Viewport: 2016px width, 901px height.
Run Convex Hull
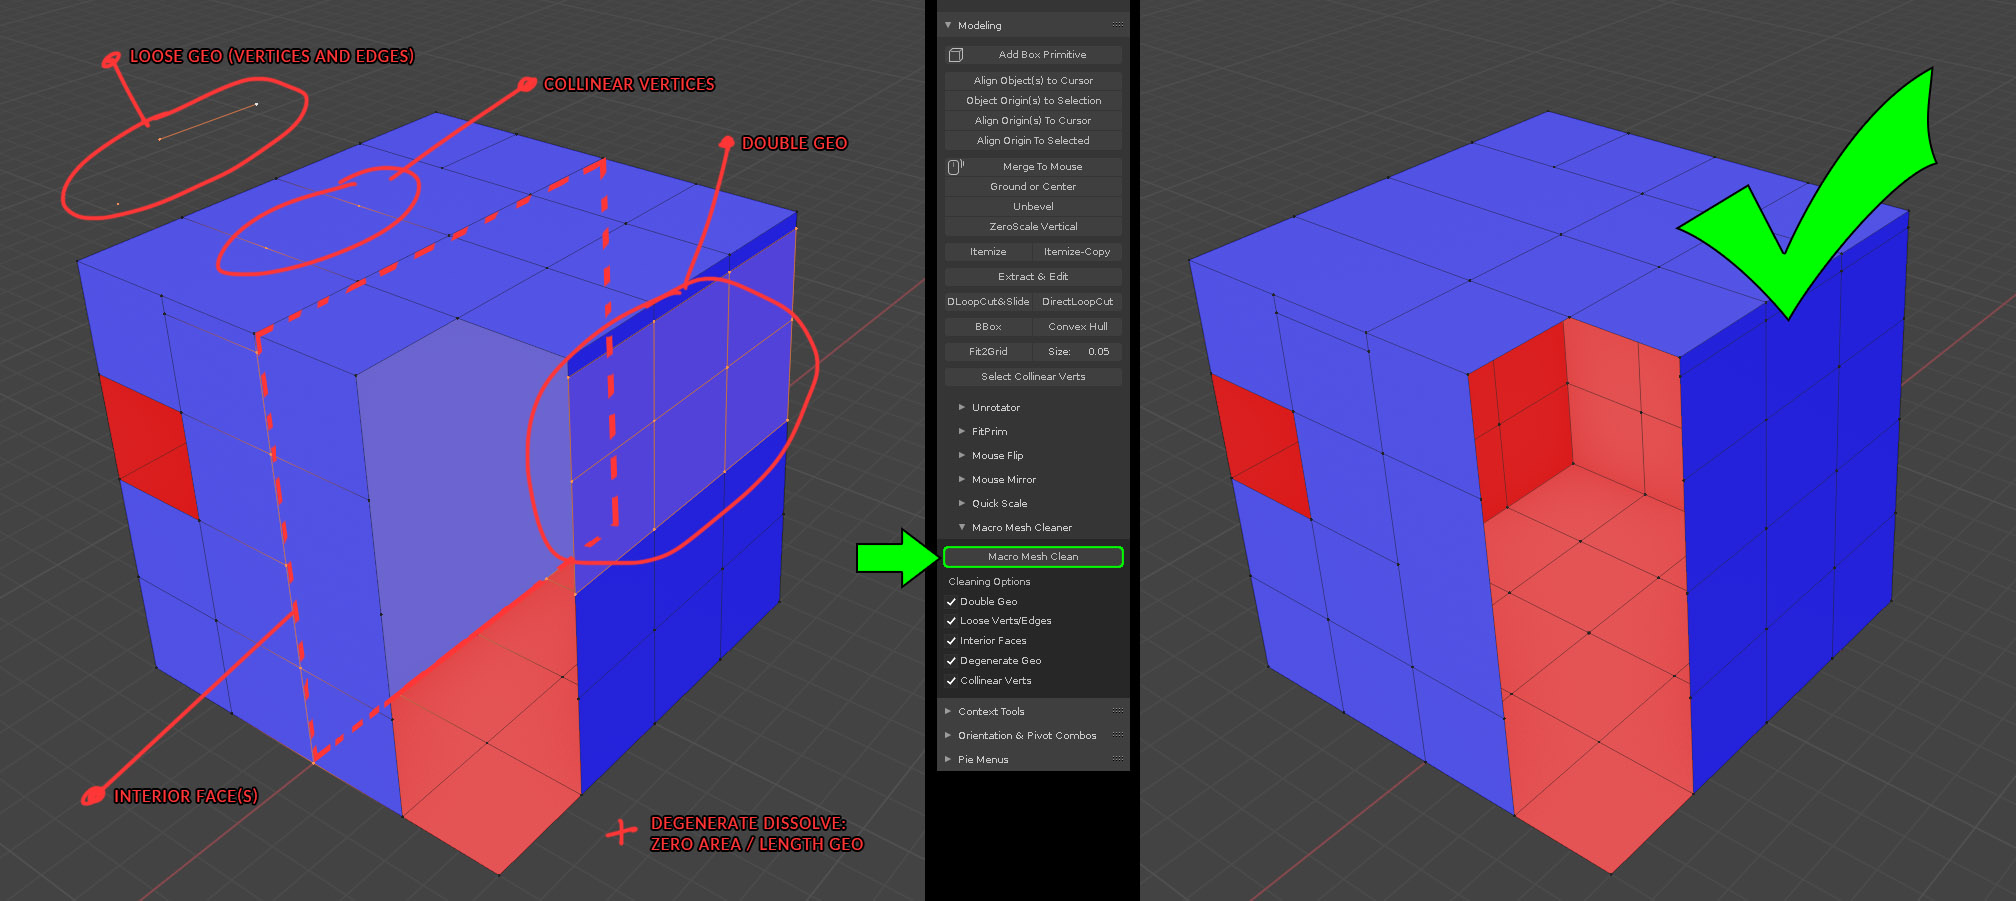1078,326
